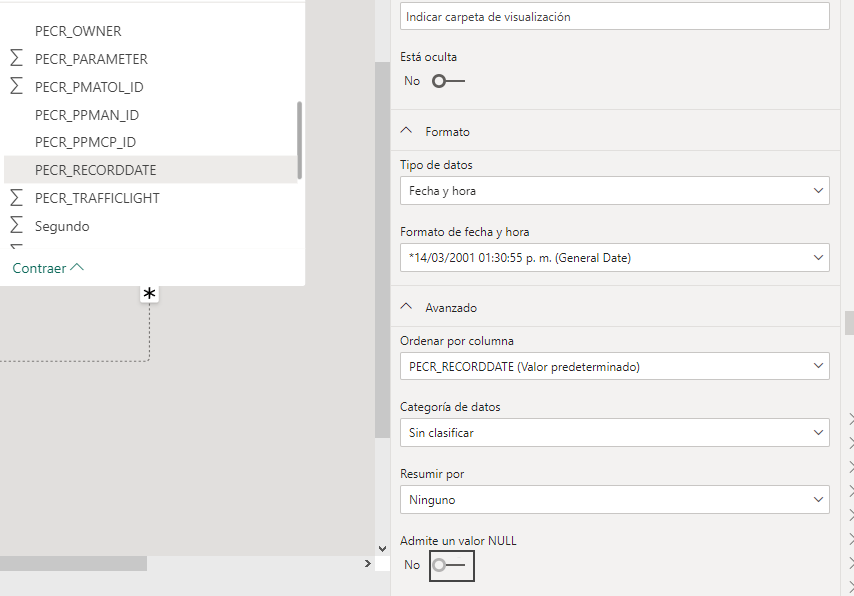Click the Indicar carpeta de visualización field

[x=614, y=16]
